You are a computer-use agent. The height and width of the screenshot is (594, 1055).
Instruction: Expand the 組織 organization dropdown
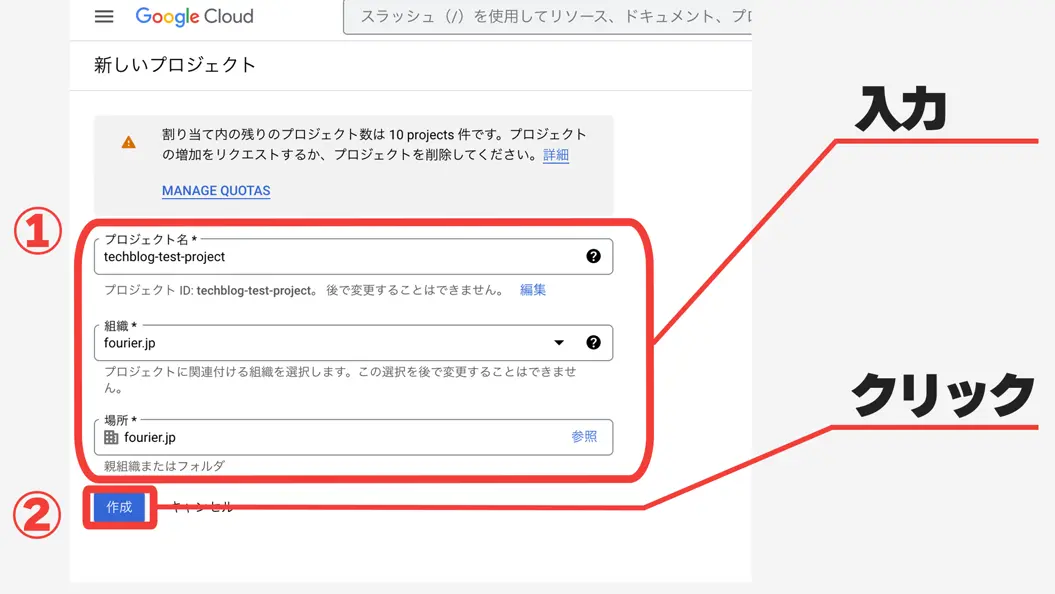click(x=558, y=343)
